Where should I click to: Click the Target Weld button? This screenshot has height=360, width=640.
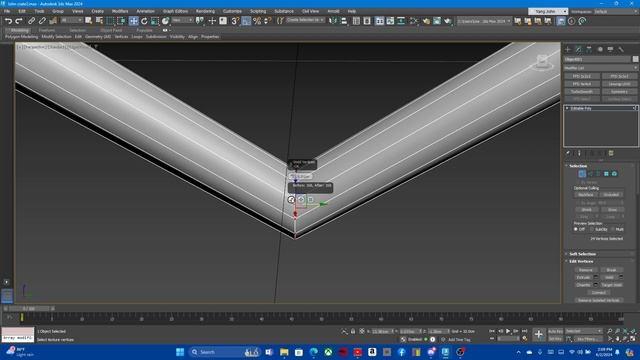[x=611, y=285]
